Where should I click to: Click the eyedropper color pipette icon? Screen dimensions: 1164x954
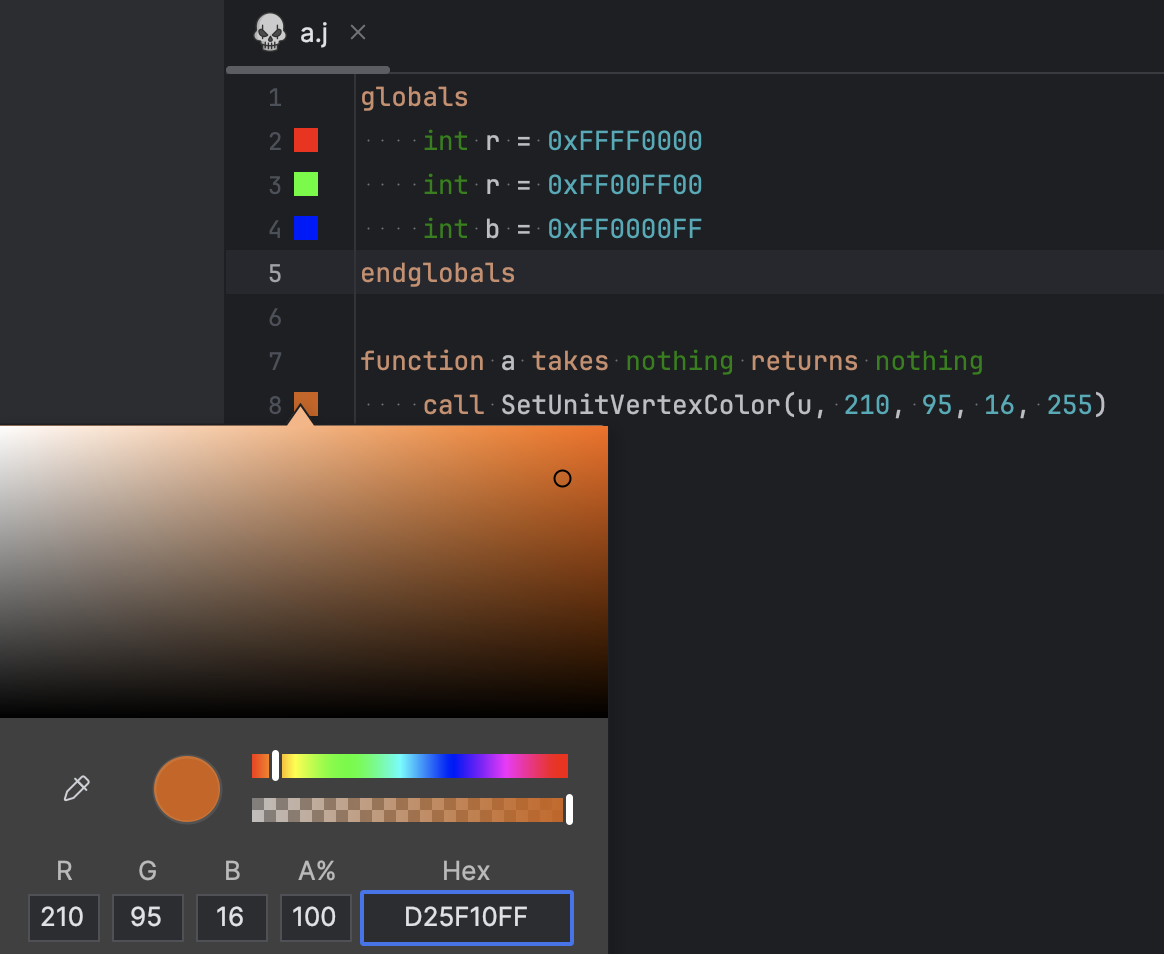77,789
